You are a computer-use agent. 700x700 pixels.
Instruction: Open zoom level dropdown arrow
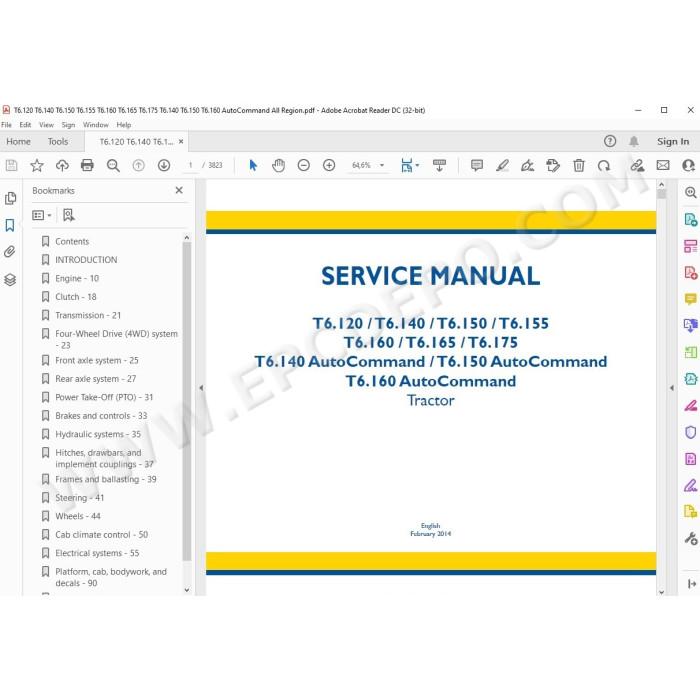pos(382,165)
